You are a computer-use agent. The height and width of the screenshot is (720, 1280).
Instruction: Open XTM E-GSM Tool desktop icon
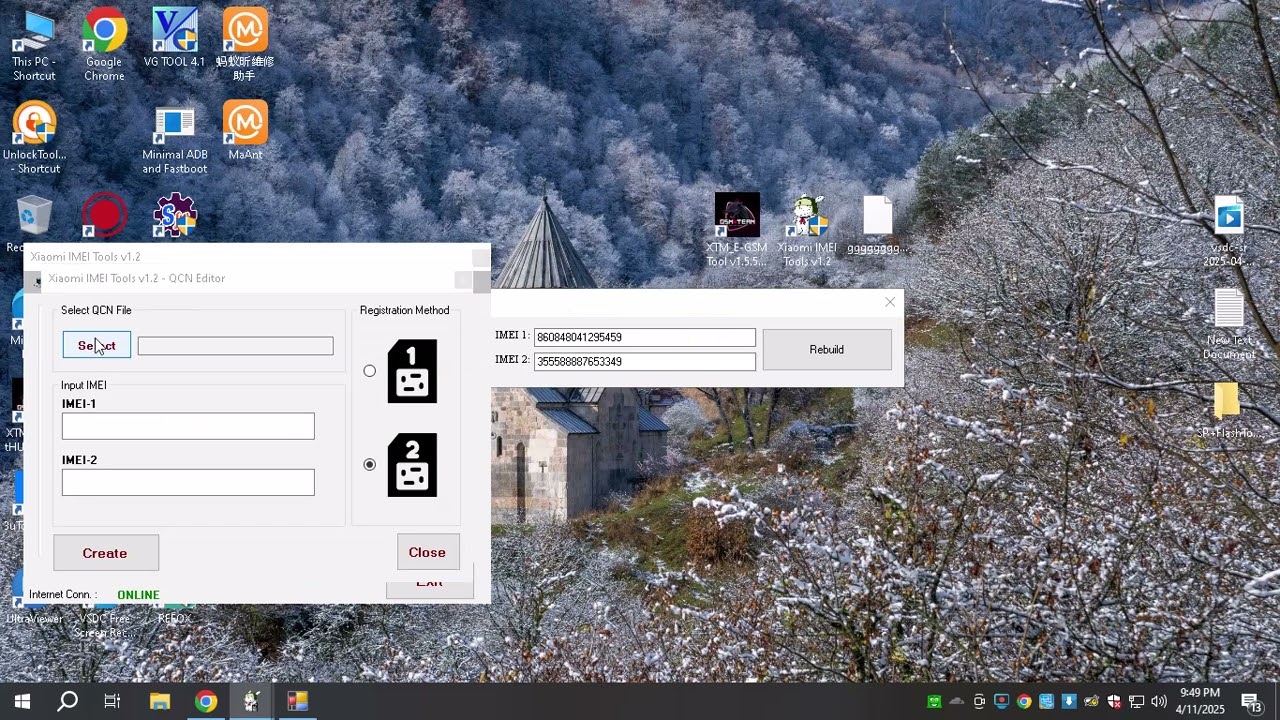[x=737, y=230]
